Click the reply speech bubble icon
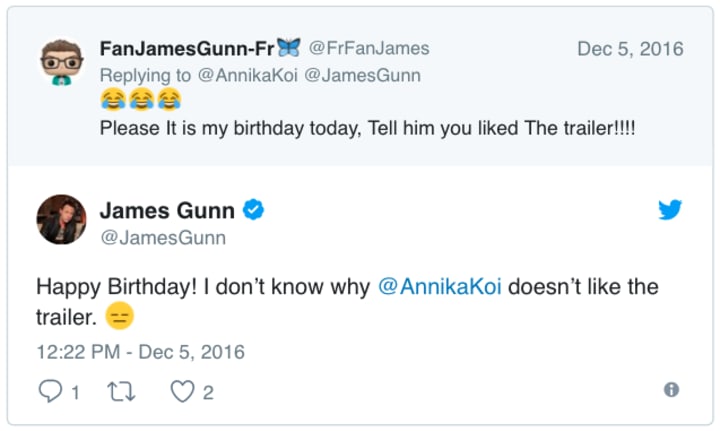This screenshot has width=720, height=431. [50, 391]
